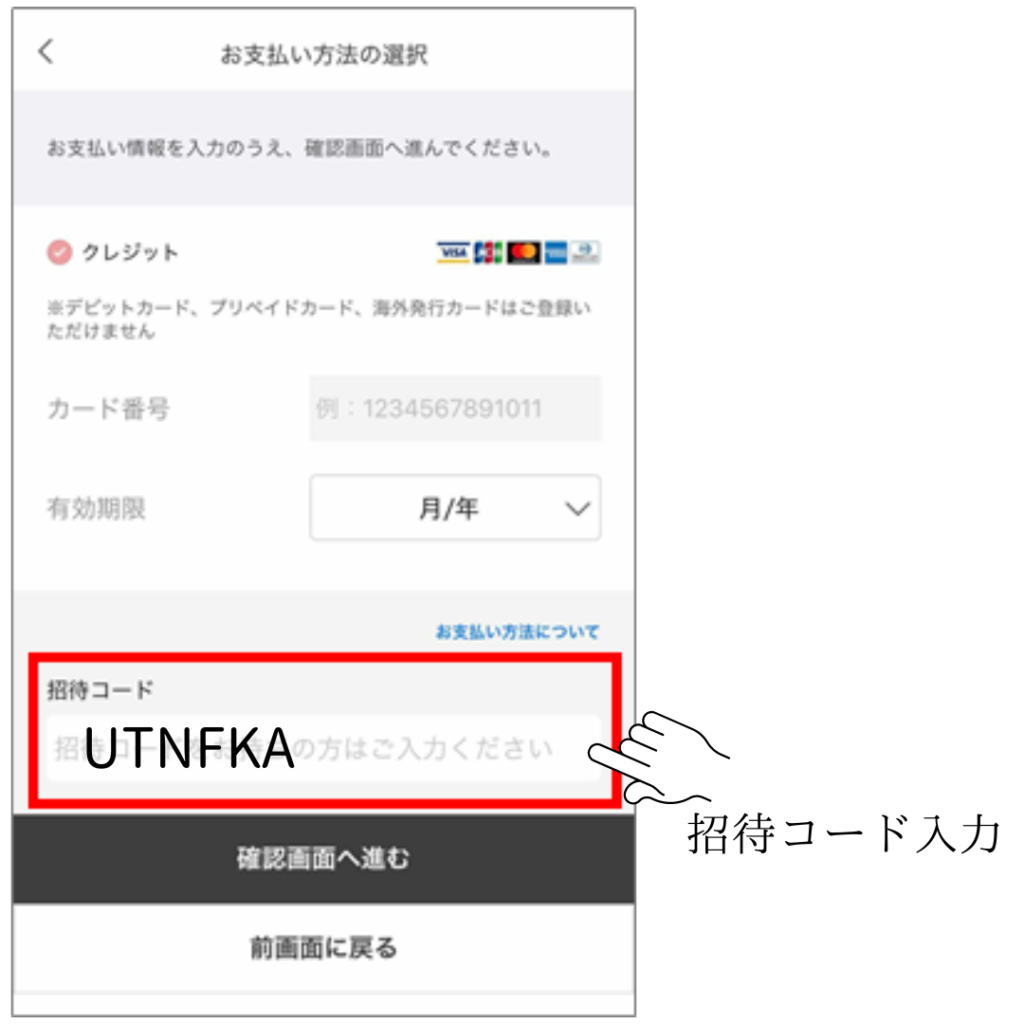Screen dimensions: 1024x1024
Task: Click the 有効期限 field label
Action: tap(96, 509)
